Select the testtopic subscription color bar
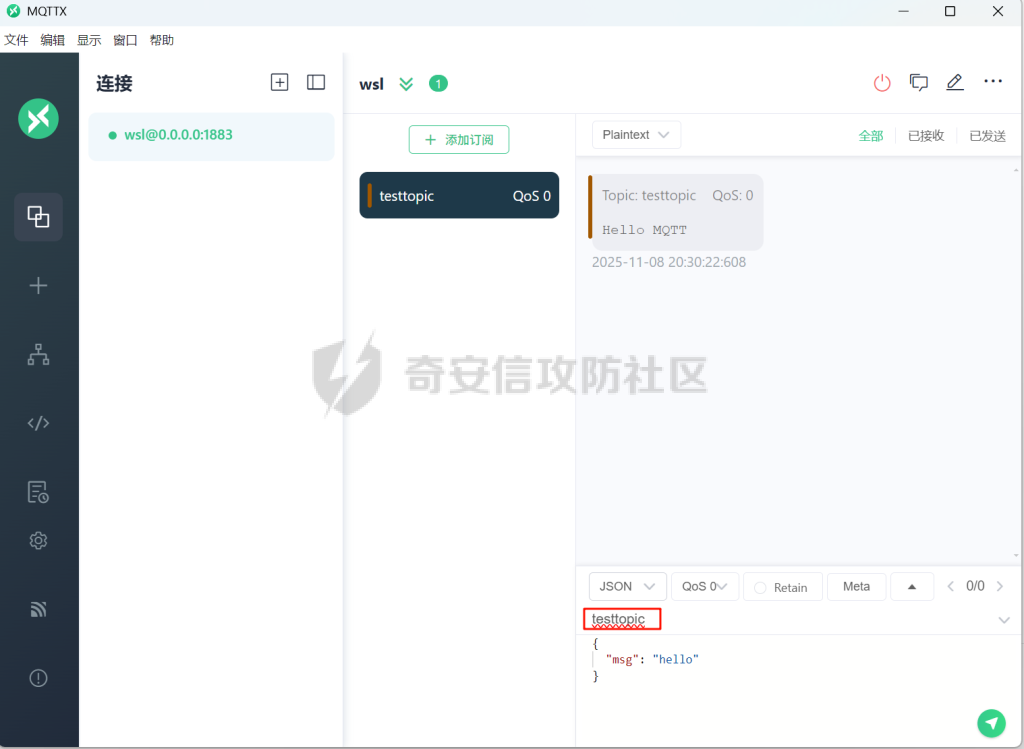Screen dimensions: 1024x749 point(369,196)
